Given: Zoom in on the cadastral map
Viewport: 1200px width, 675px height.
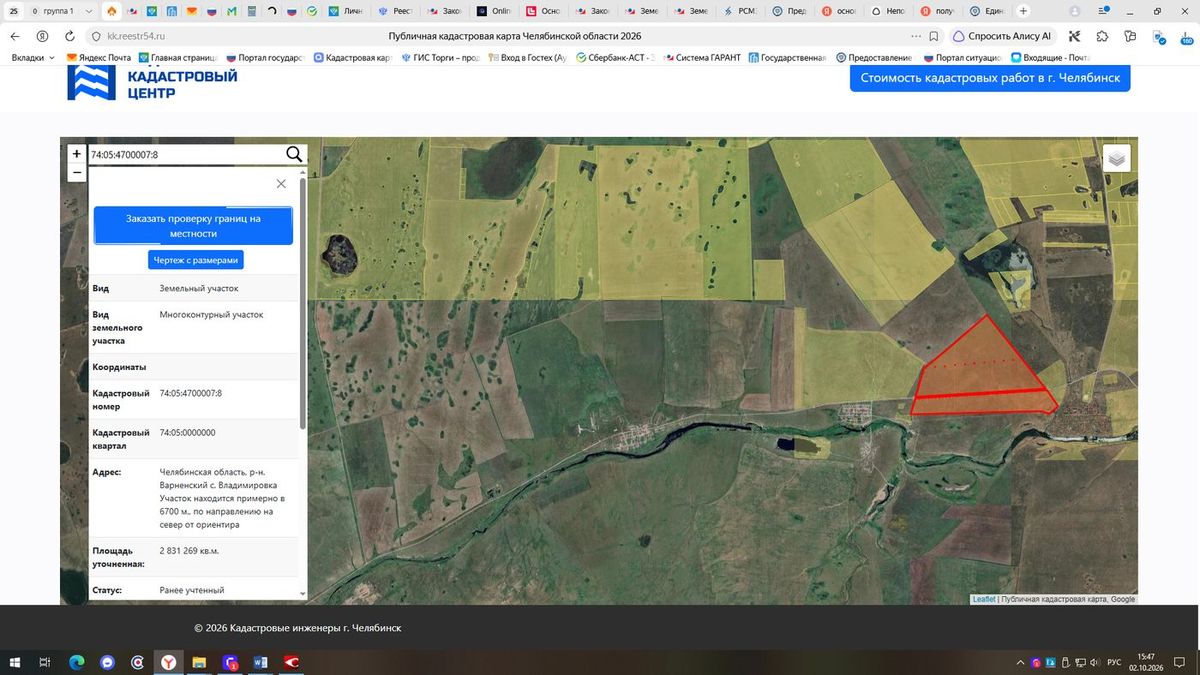Looking at the screenshot, I should (x=76, y=154).
